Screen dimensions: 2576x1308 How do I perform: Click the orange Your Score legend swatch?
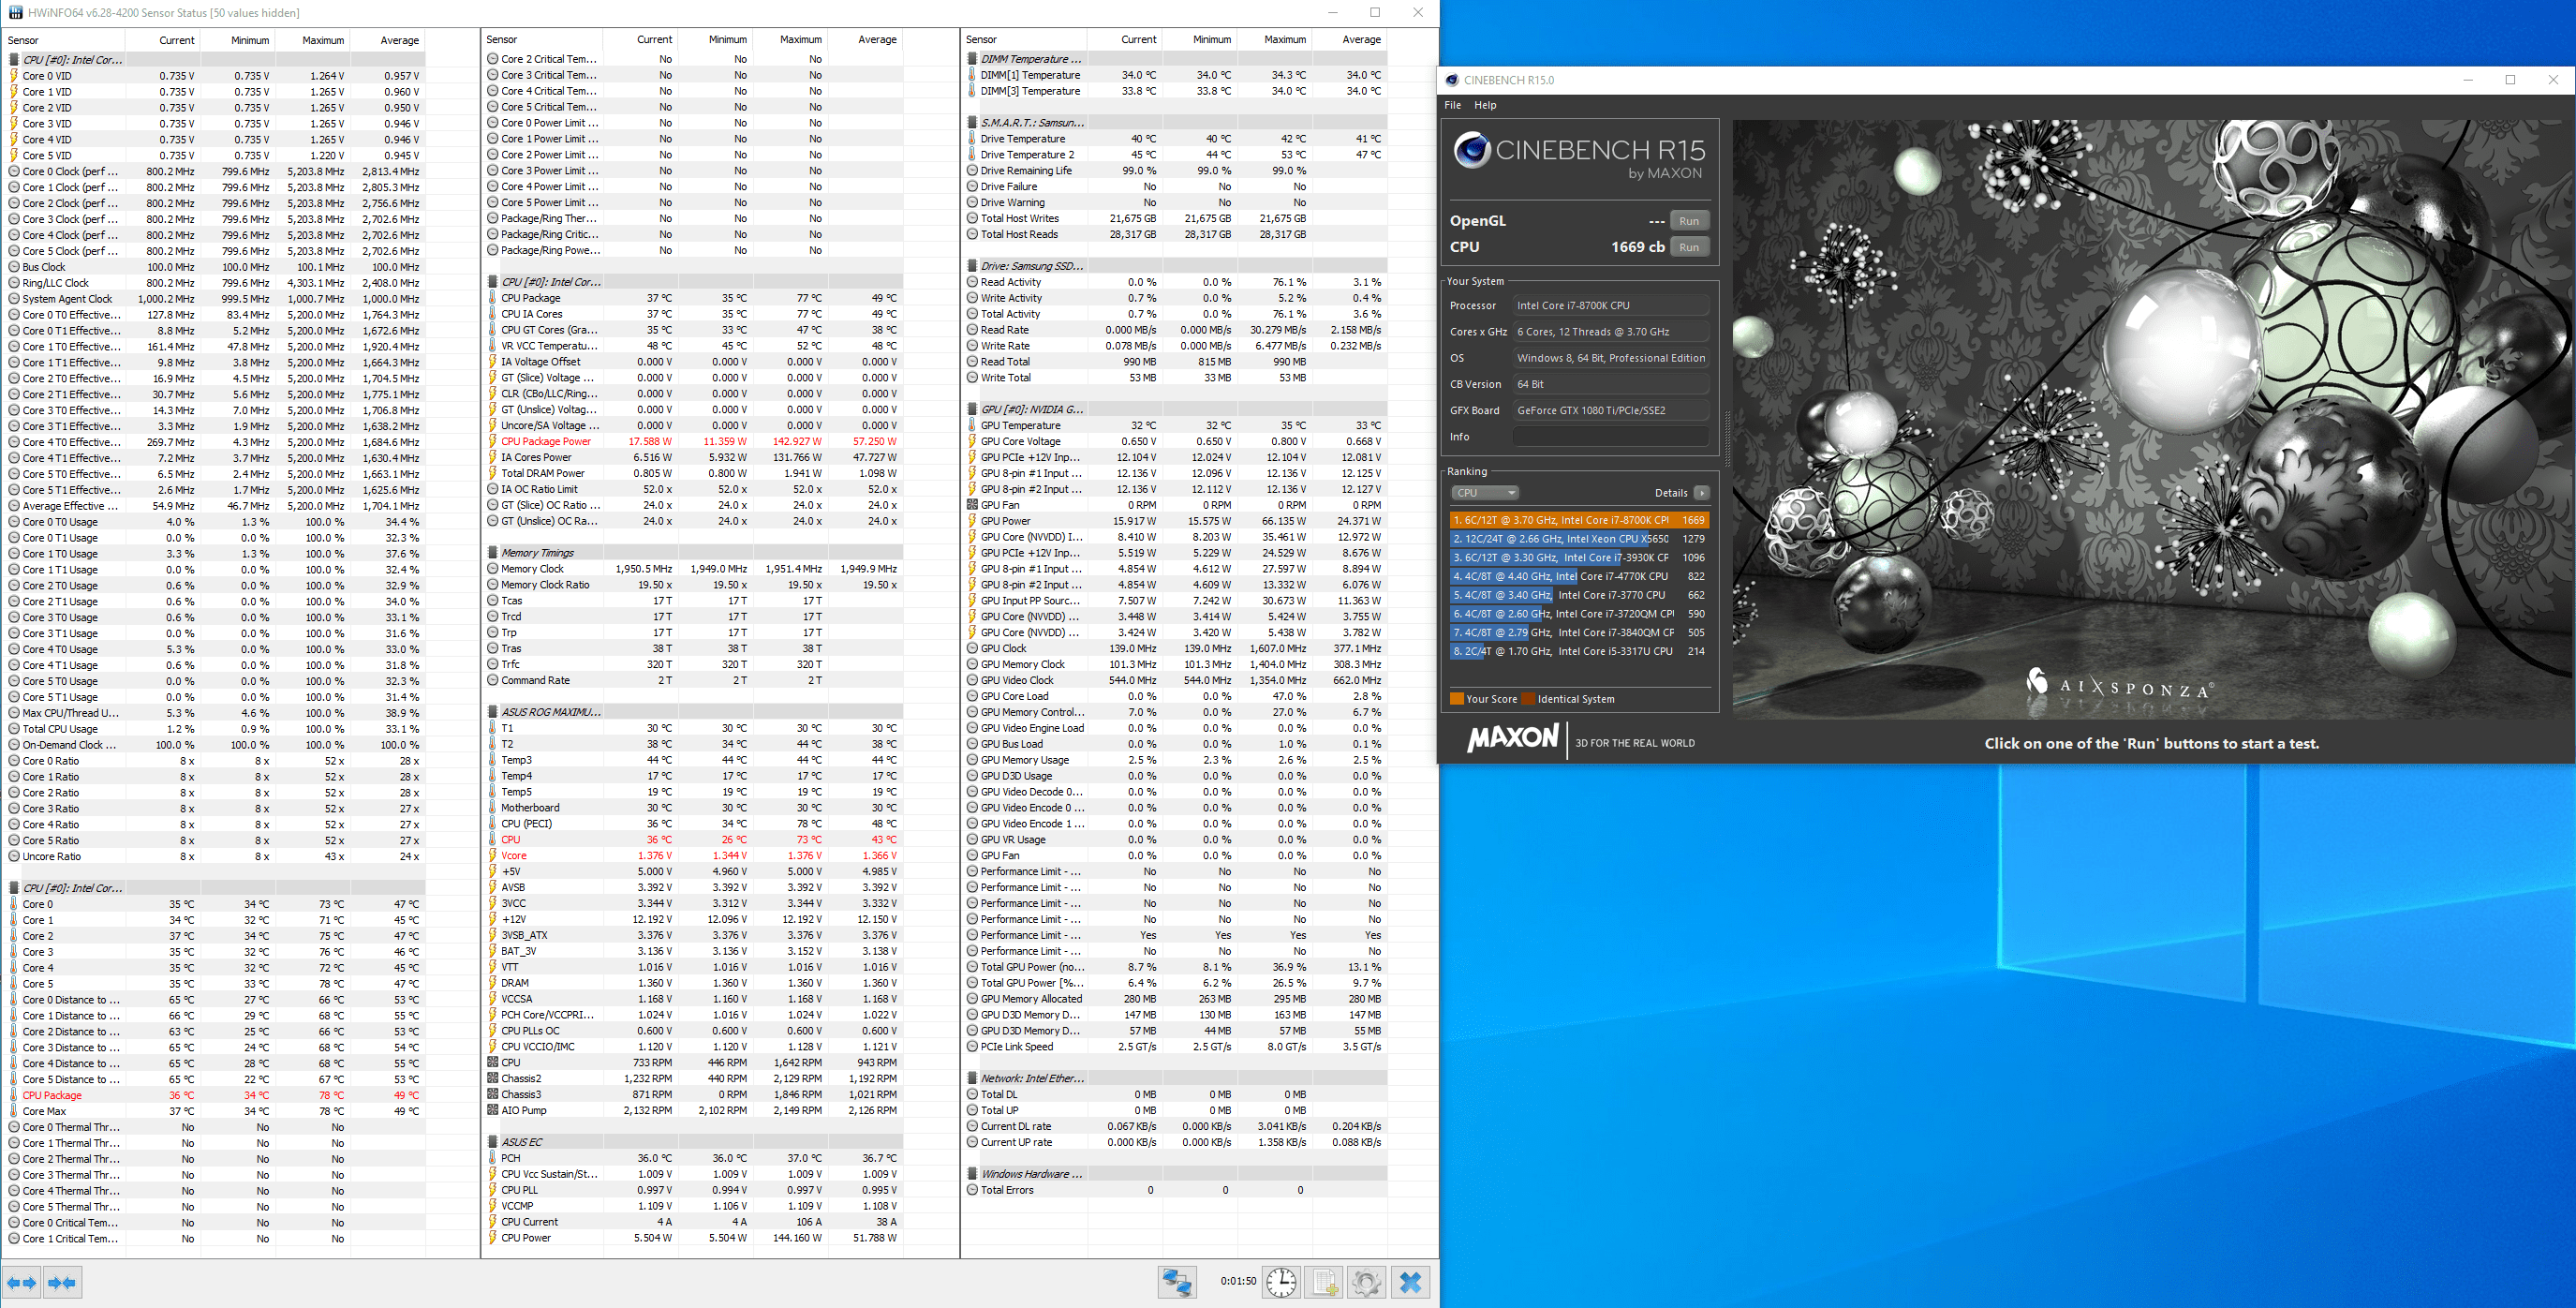(1456, 699)
